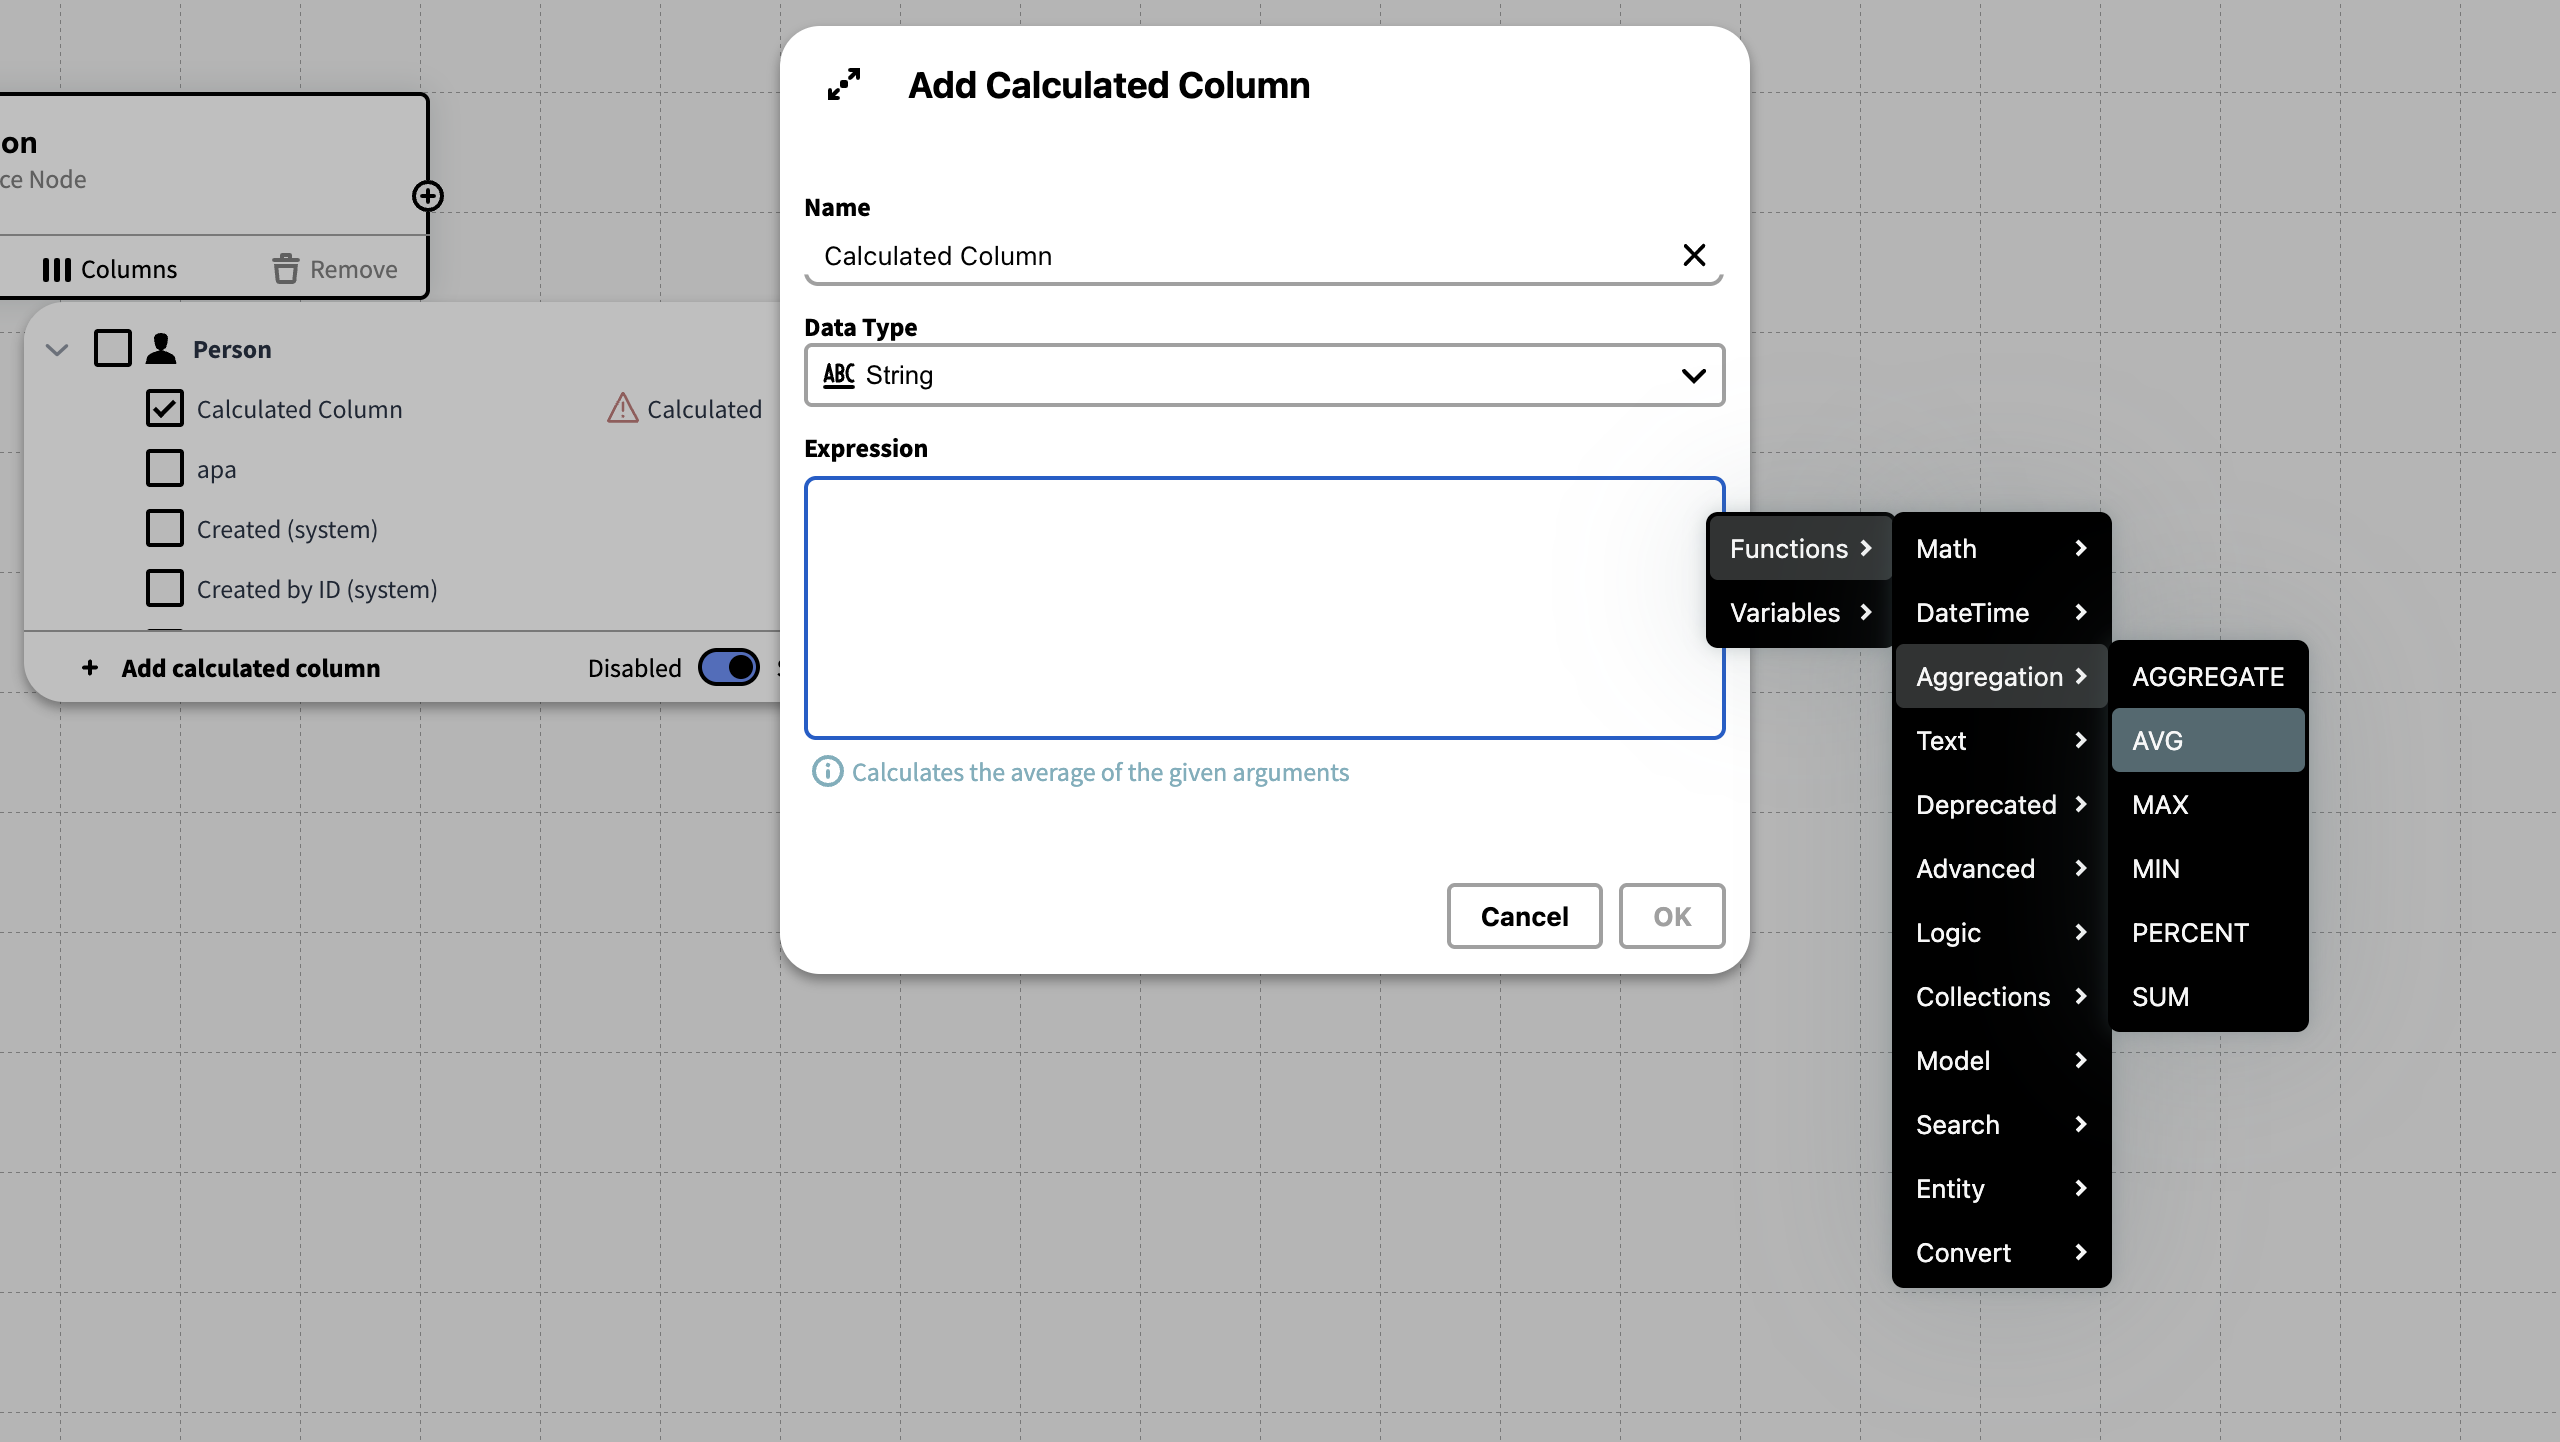Screen dimensions: 2560x1442
Task: Toggle the Disabled switch
Action: coord(729,667)
